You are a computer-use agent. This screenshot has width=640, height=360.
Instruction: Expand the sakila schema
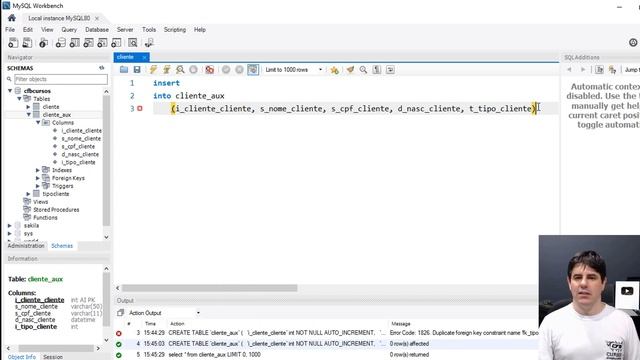pyautogui.click(x=10, y=225)
